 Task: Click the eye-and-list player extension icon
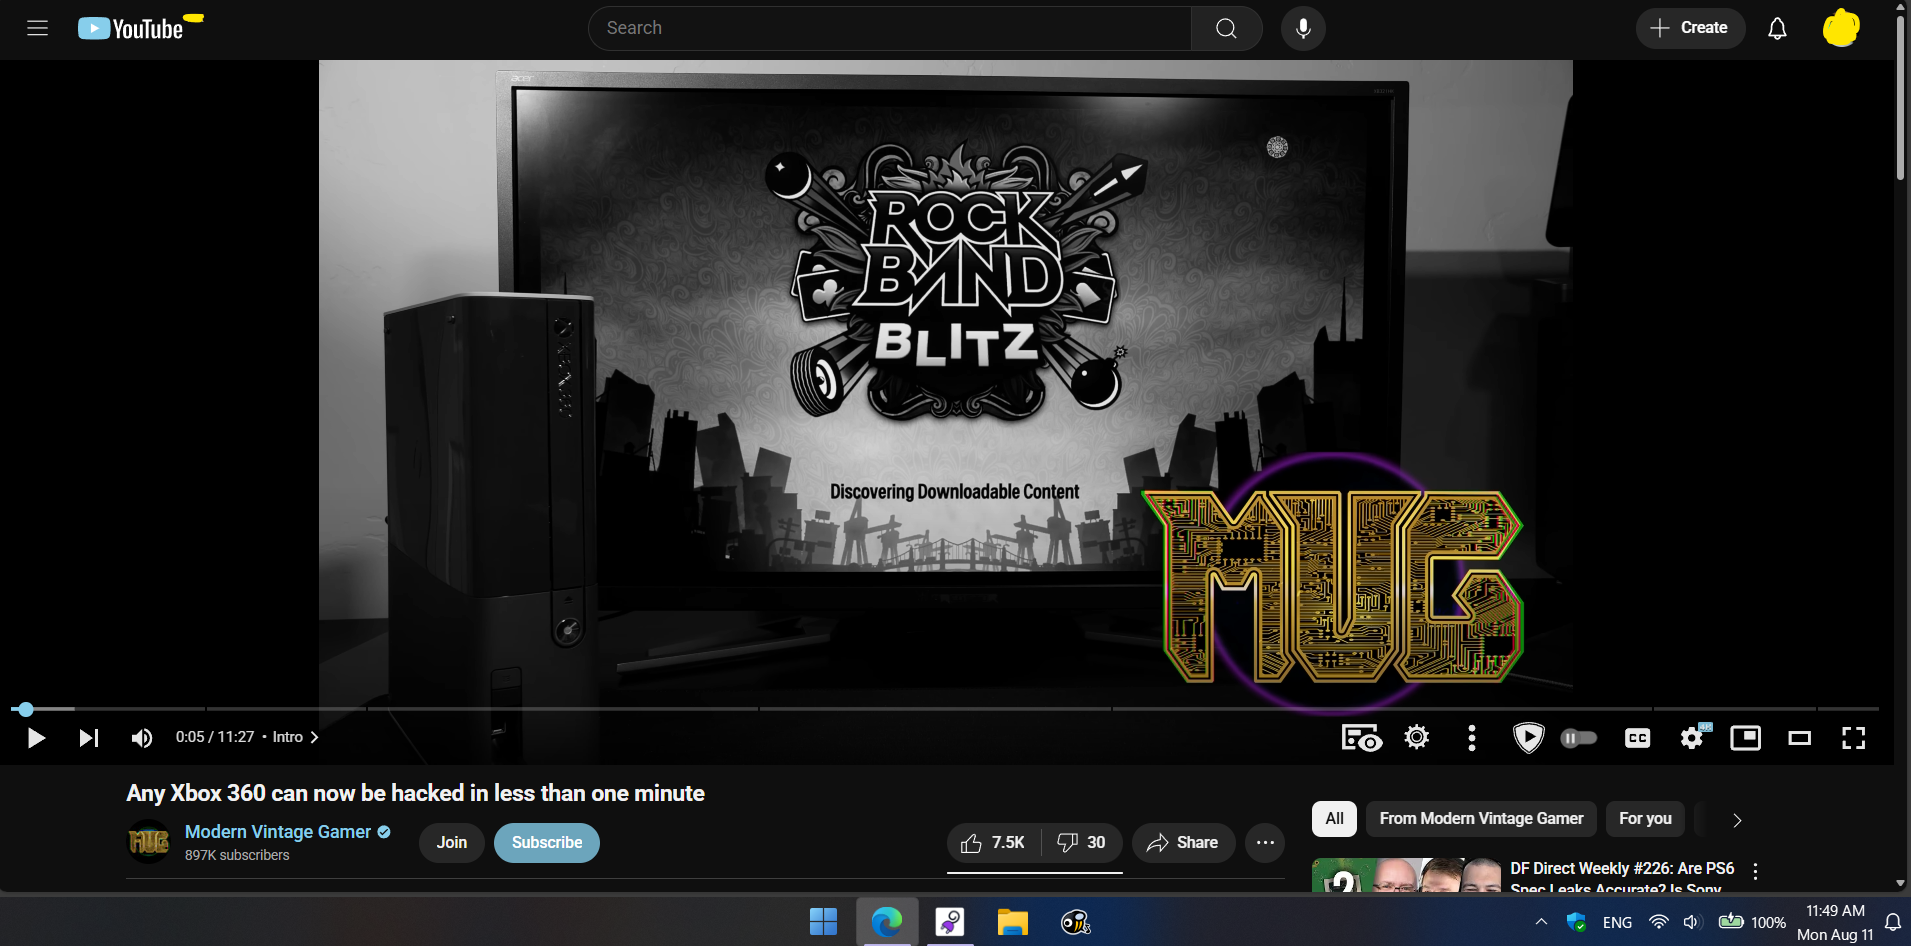(1361, 738)
